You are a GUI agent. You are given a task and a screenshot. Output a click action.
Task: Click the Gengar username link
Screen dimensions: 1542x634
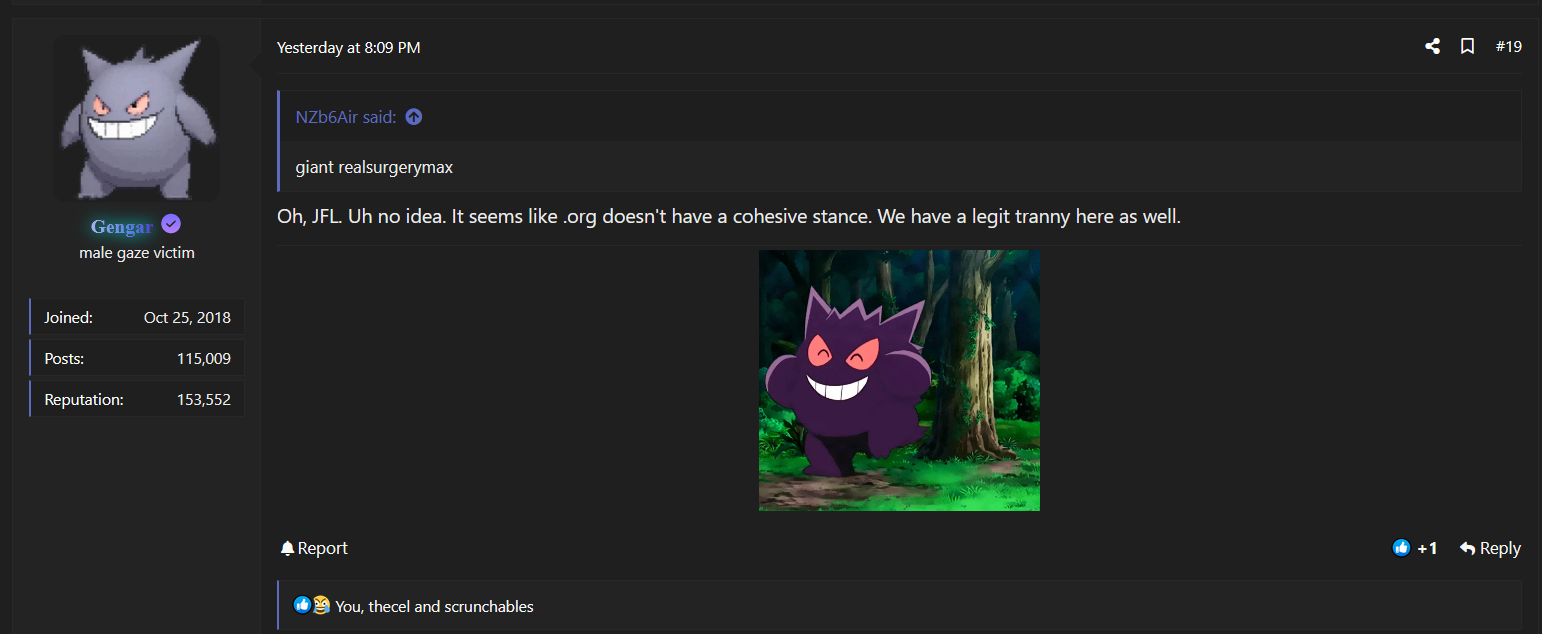pyautogui.click(x=122, y=226)
